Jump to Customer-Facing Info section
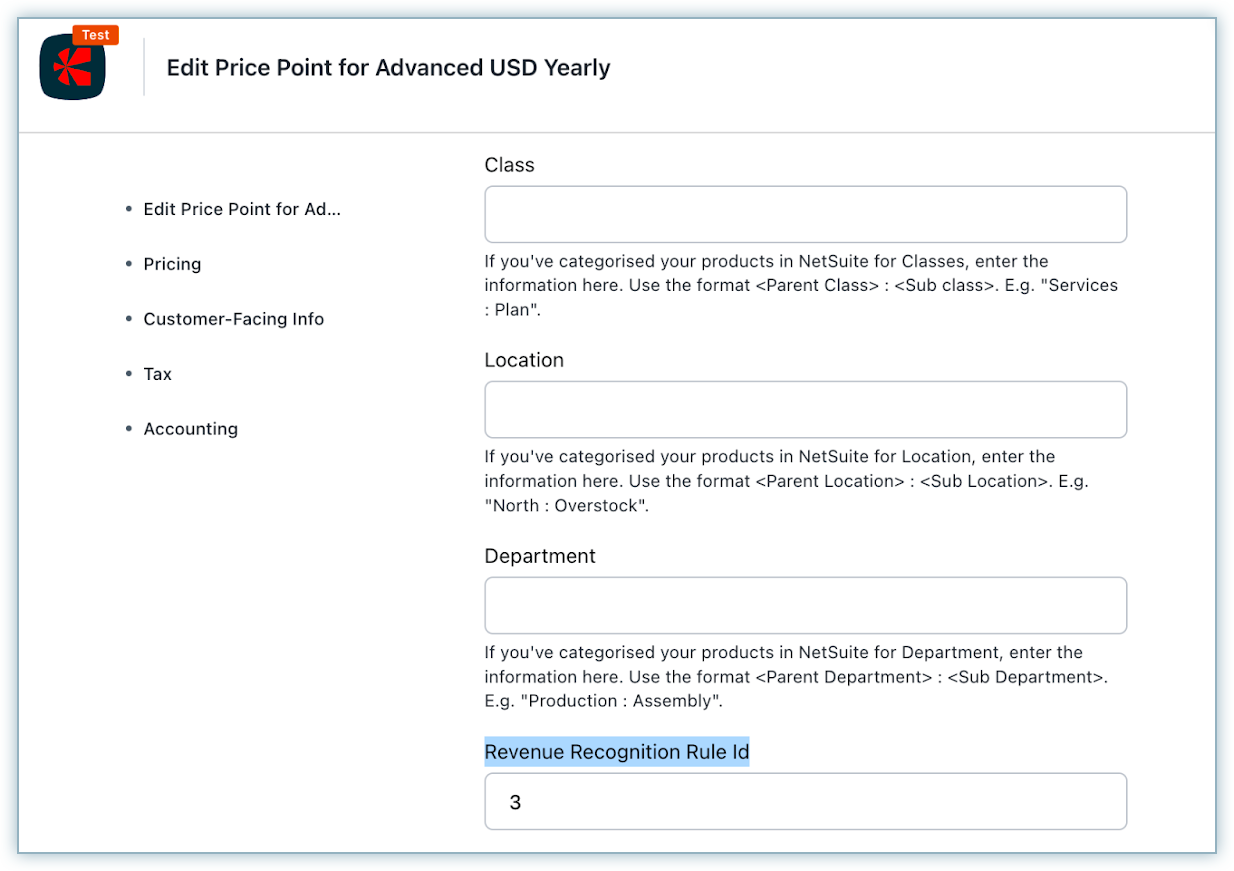 (233, 319)
